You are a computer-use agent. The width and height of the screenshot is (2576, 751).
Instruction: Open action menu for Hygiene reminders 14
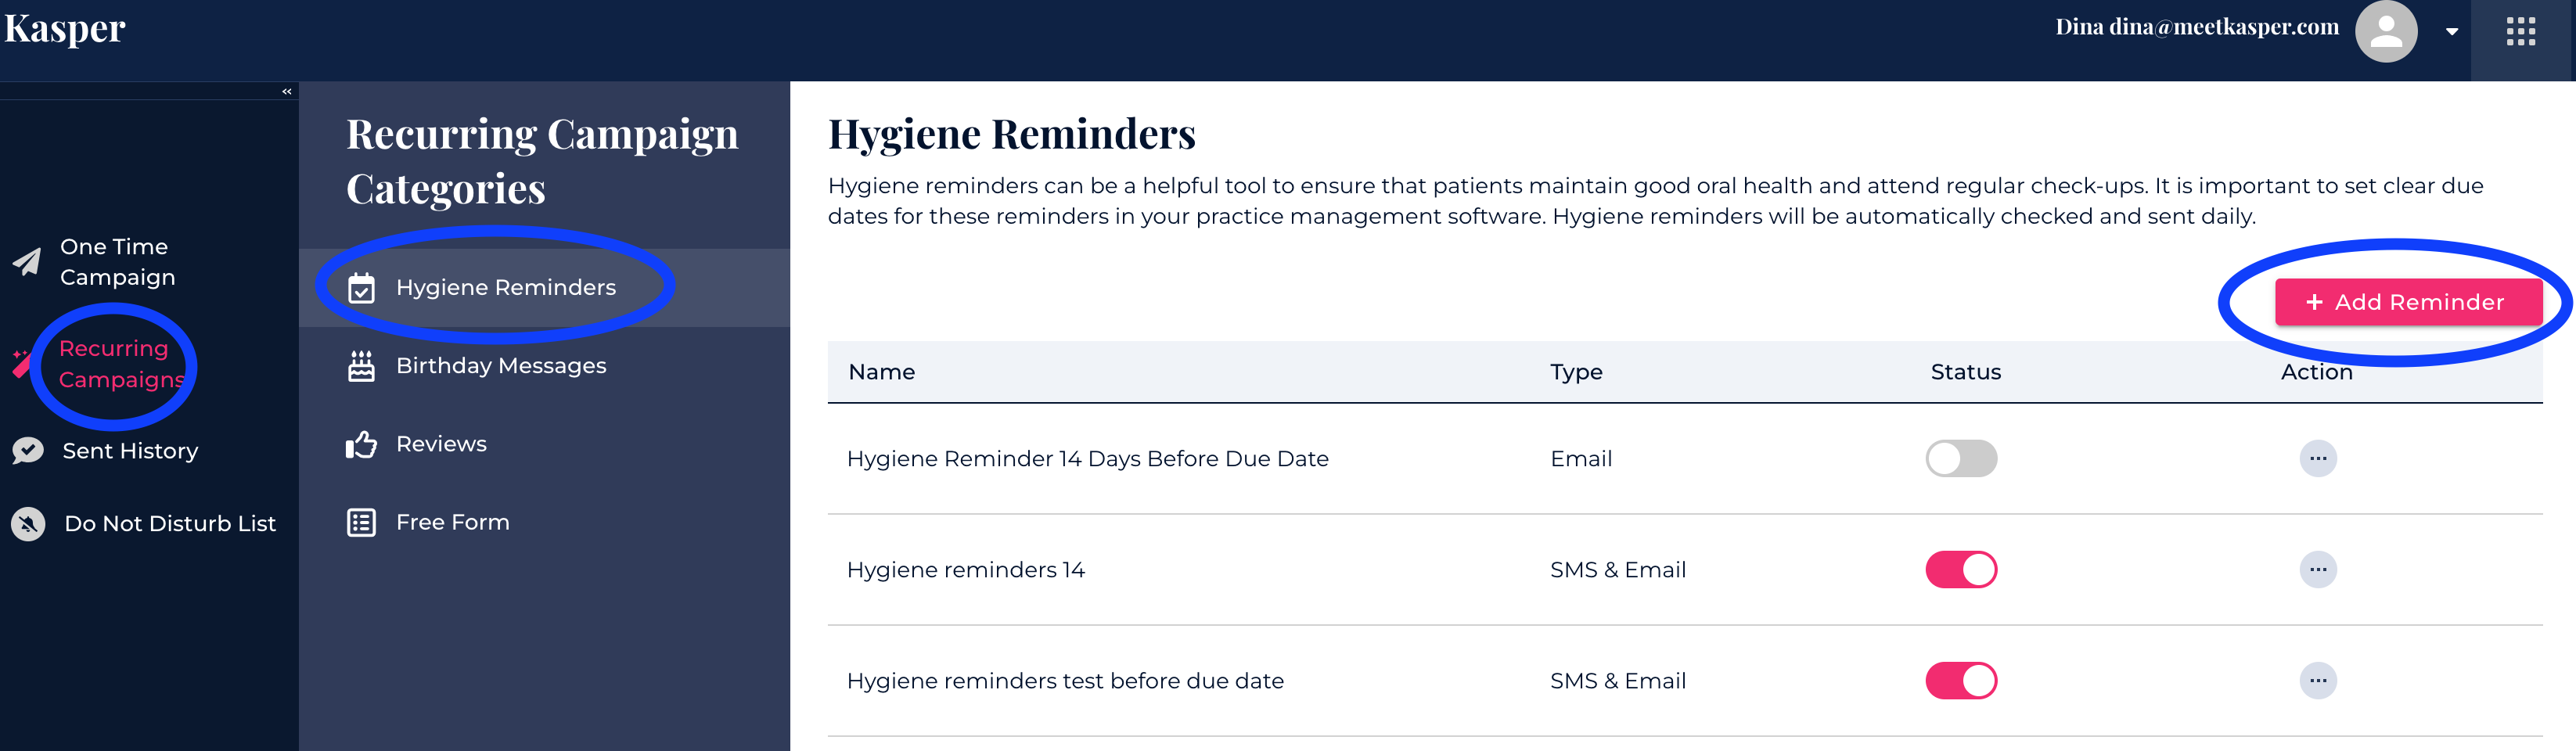(2317, 570)
